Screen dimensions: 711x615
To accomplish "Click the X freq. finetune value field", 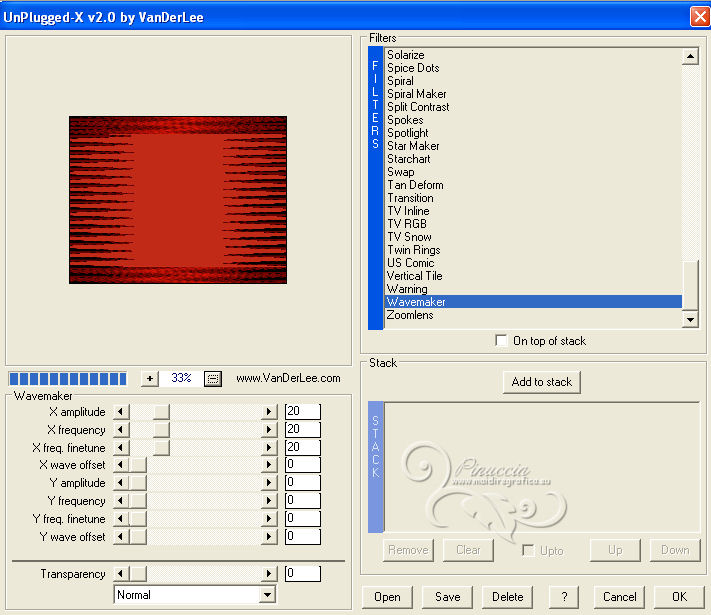I will pyautogui.click(x=302, y=447).
